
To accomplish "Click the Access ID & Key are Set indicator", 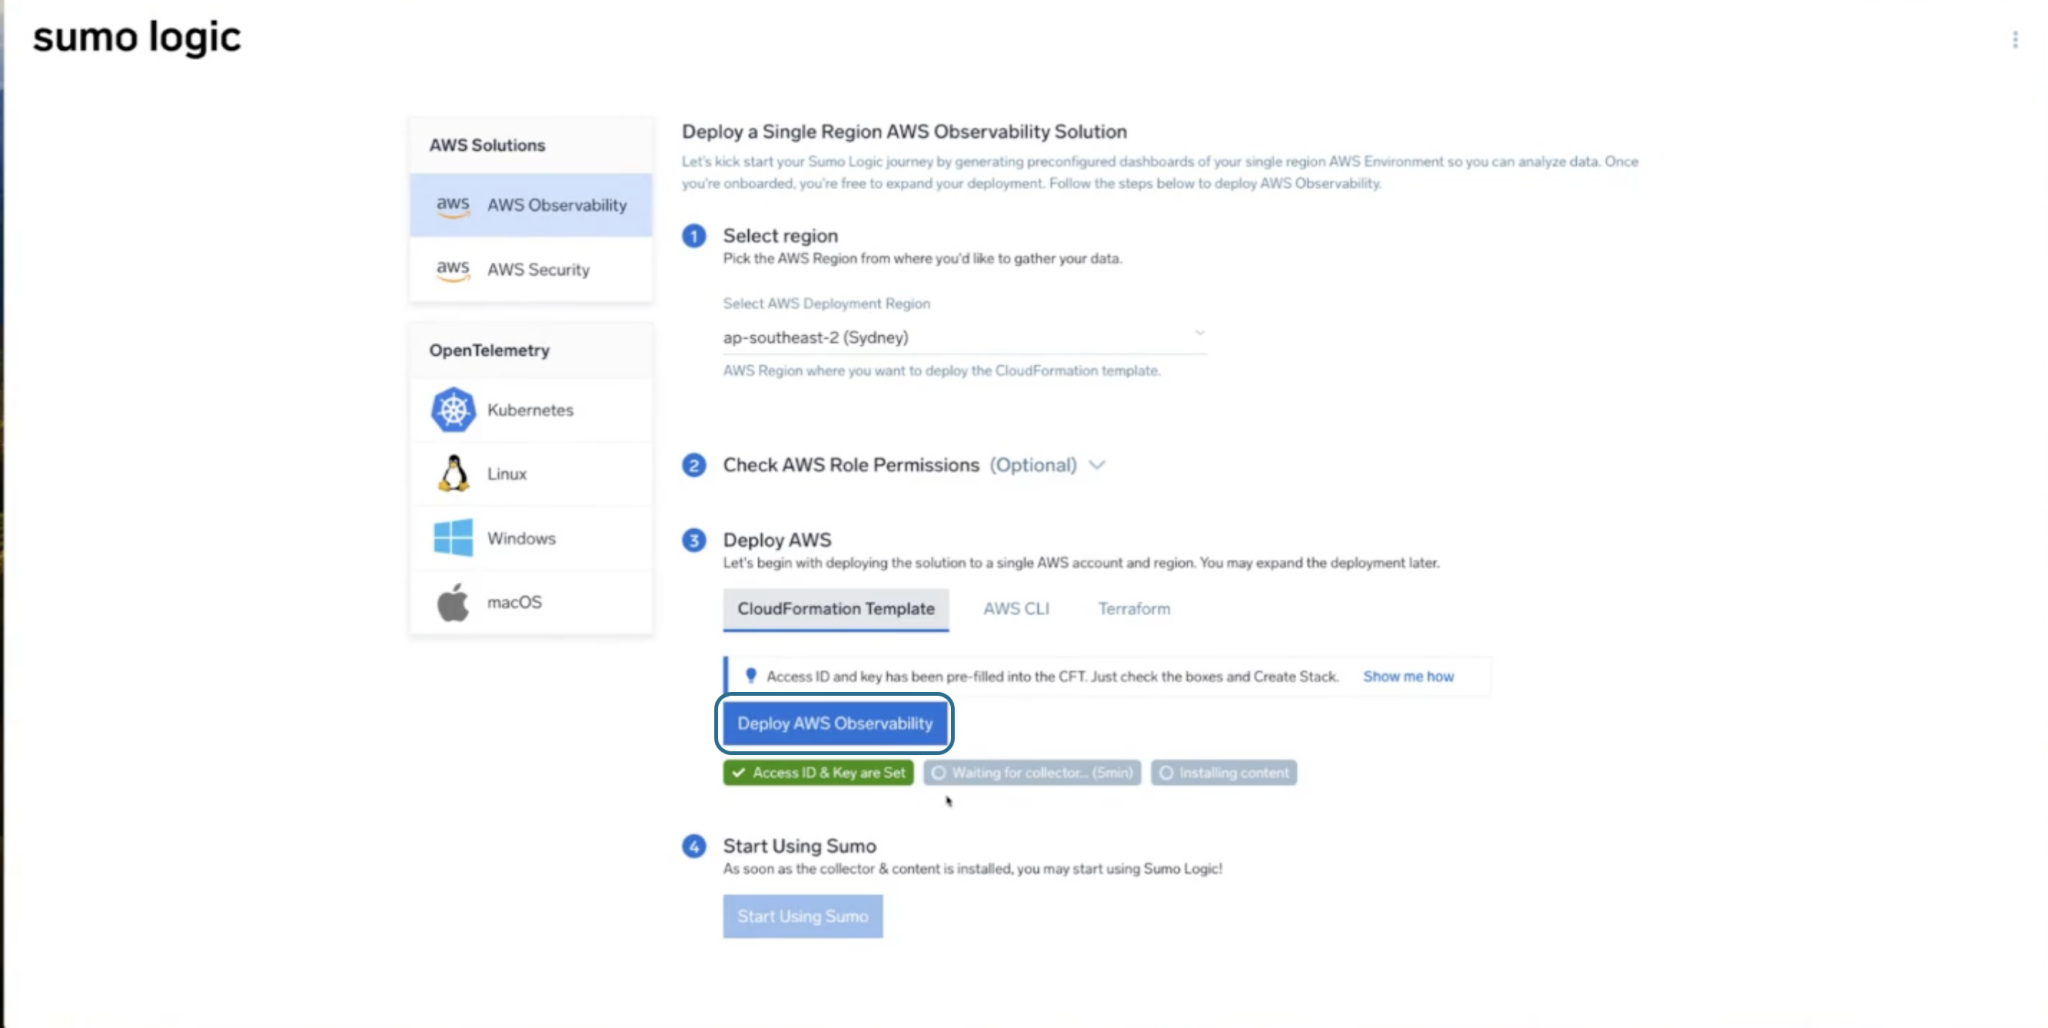I will click(817, 772).
